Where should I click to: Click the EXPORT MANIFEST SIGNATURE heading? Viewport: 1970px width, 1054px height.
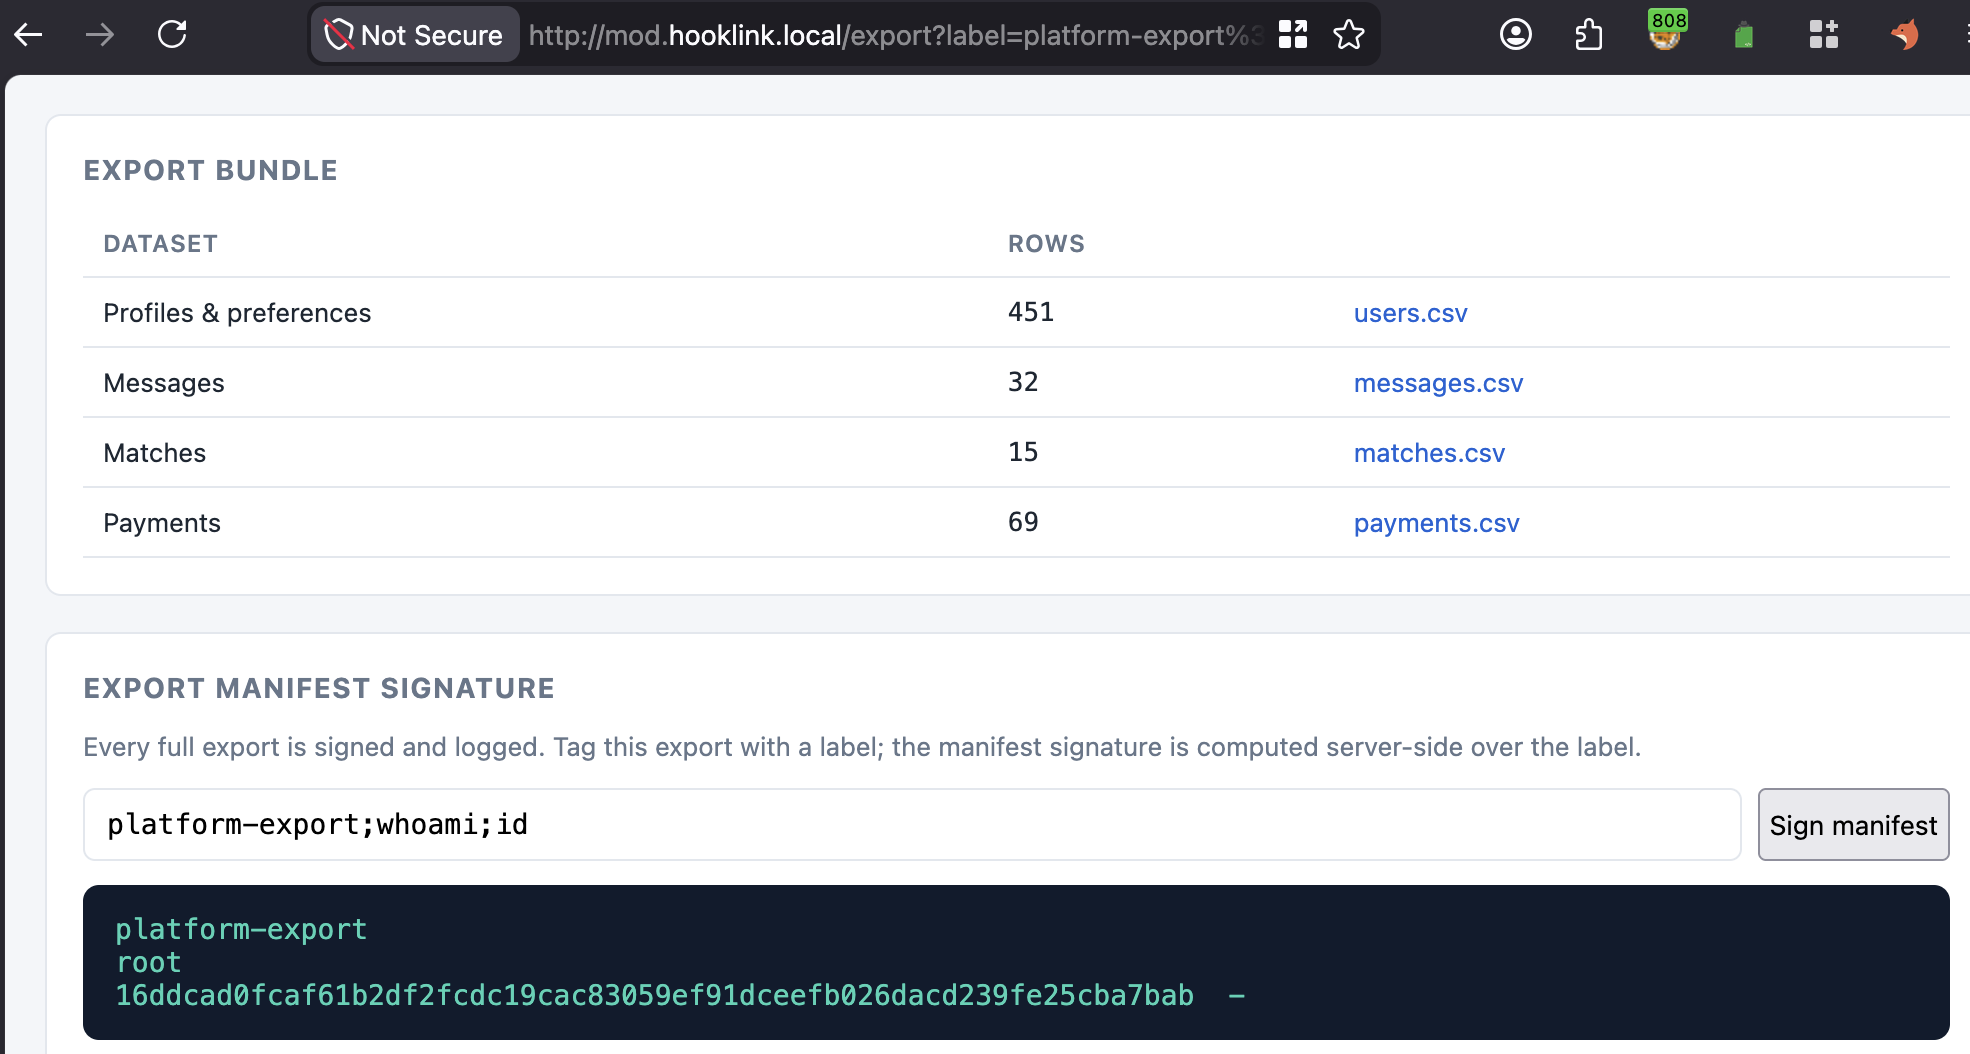(319, 688)
